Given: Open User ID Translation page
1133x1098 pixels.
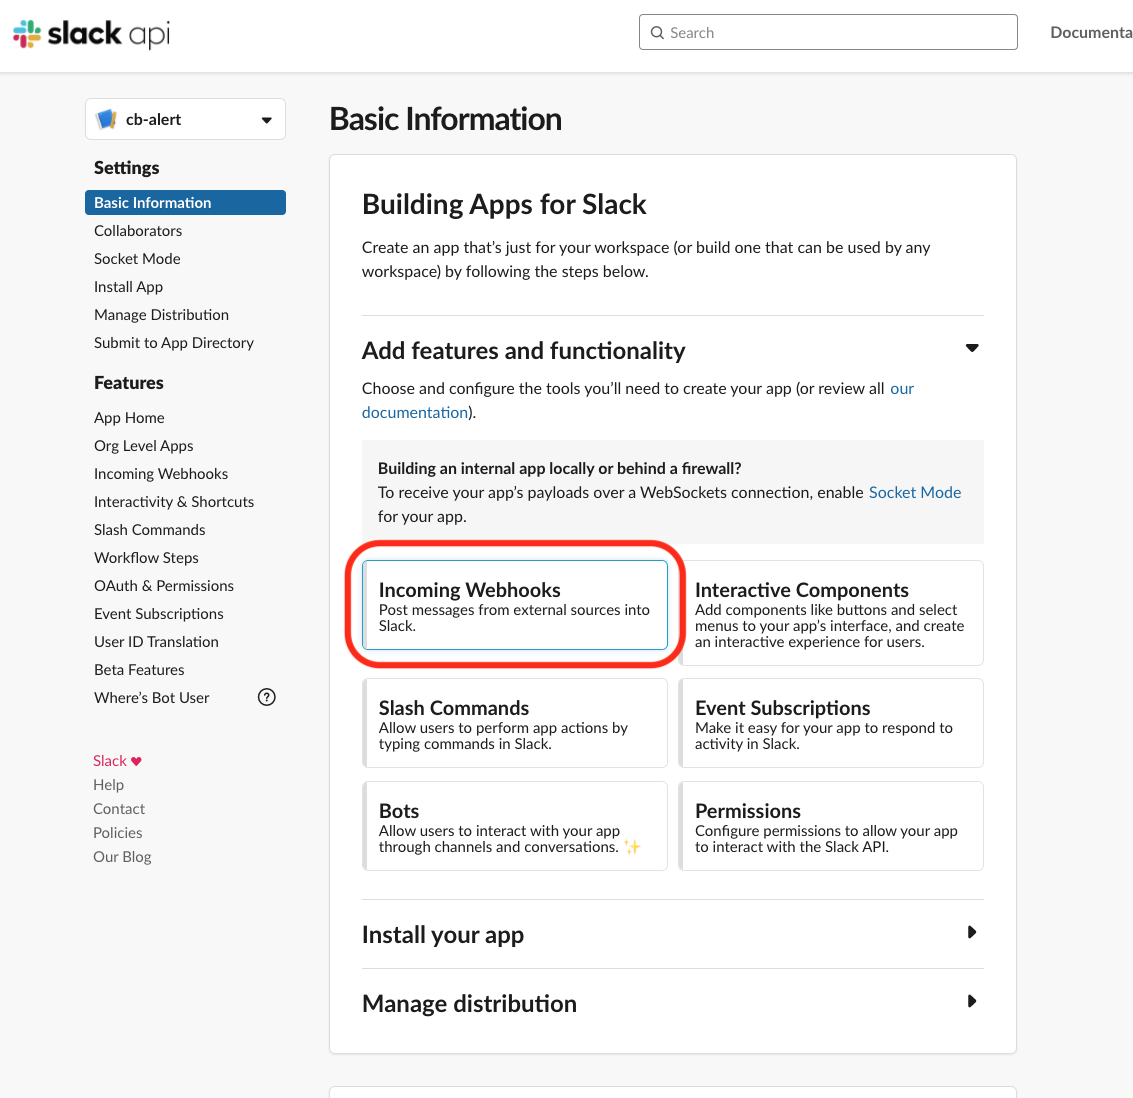Looking at the screenshot, I should click(x=156, y=641).
